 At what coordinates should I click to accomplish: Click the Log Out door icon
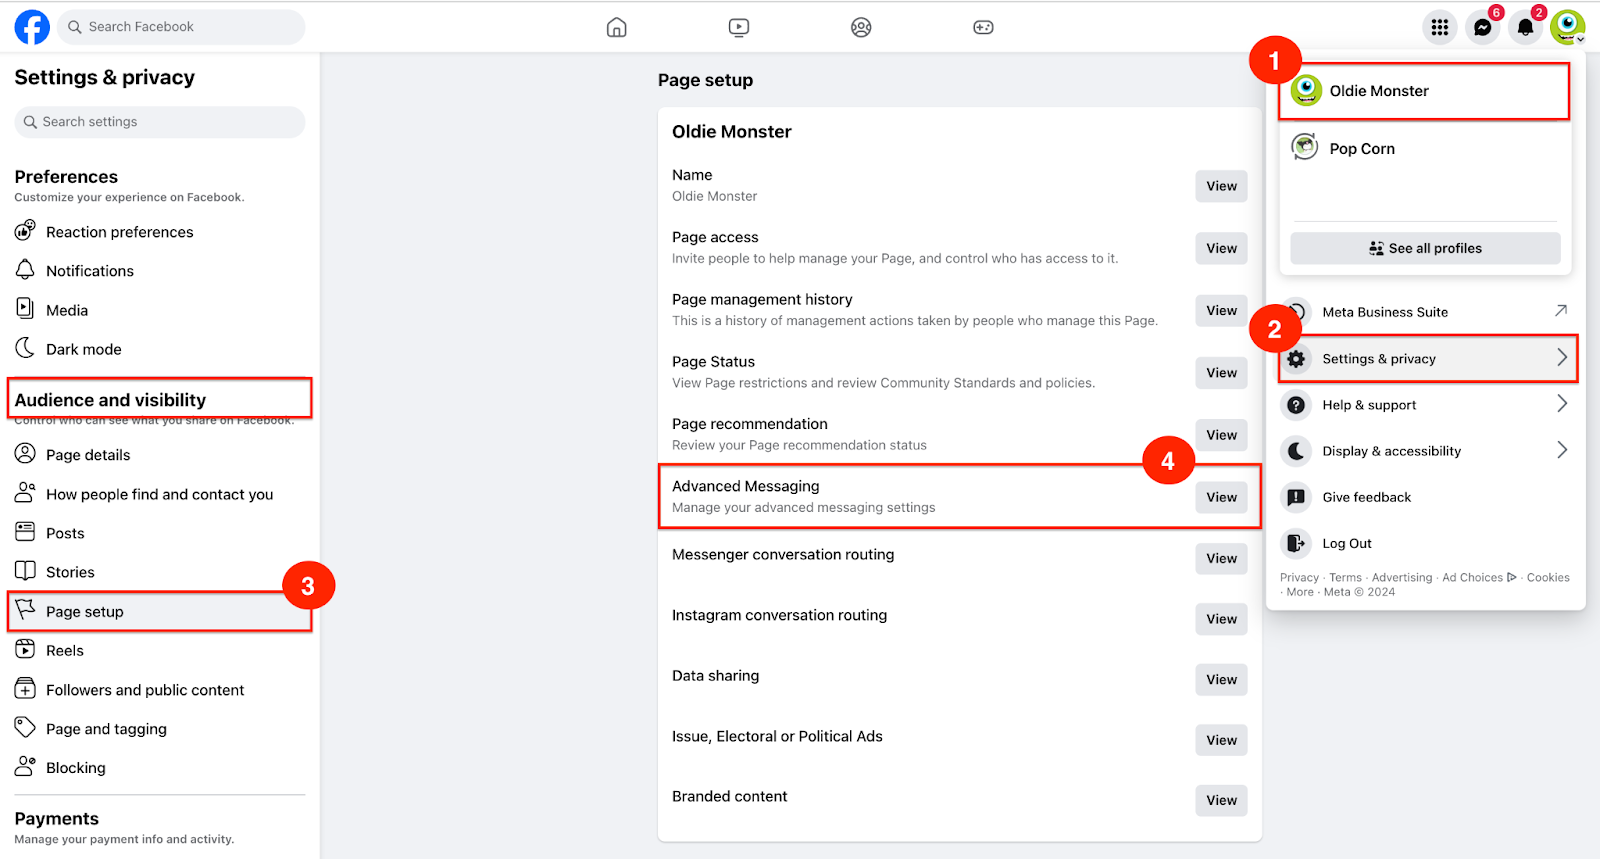[1296, 543]
